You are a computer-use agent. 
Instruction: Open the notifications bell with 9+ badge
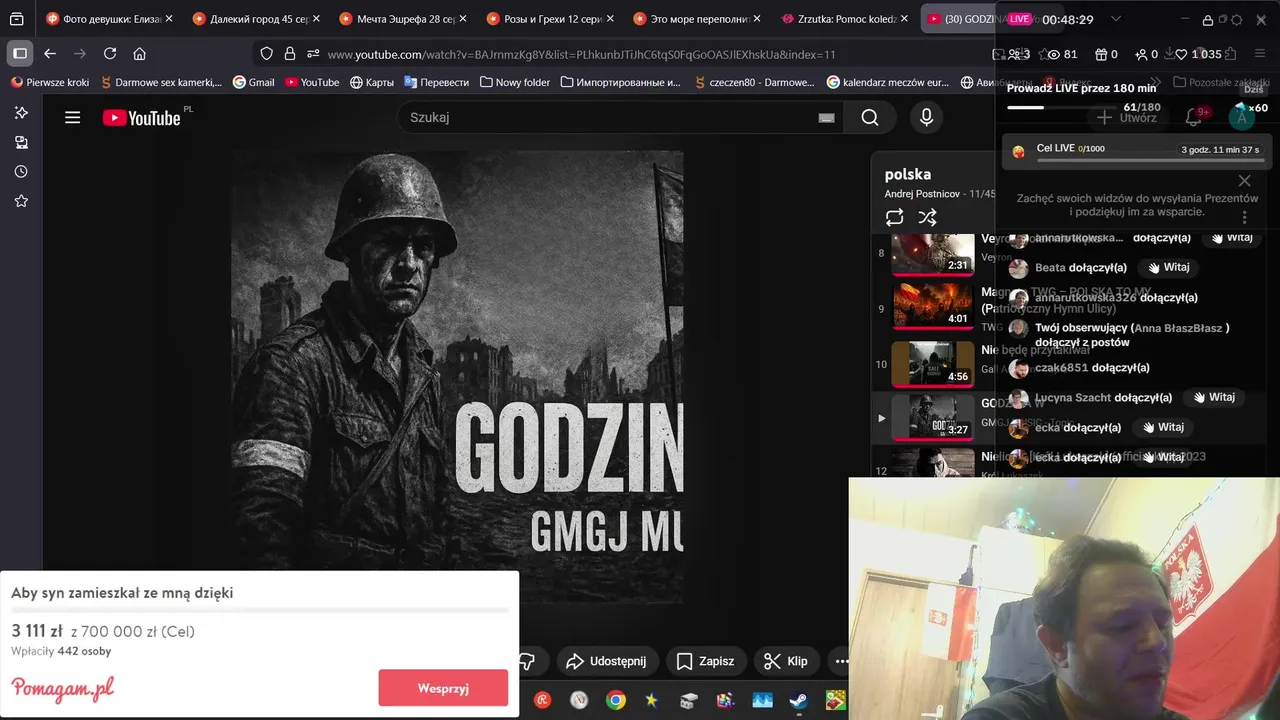pyautogui.click(x=1194, y=117)
